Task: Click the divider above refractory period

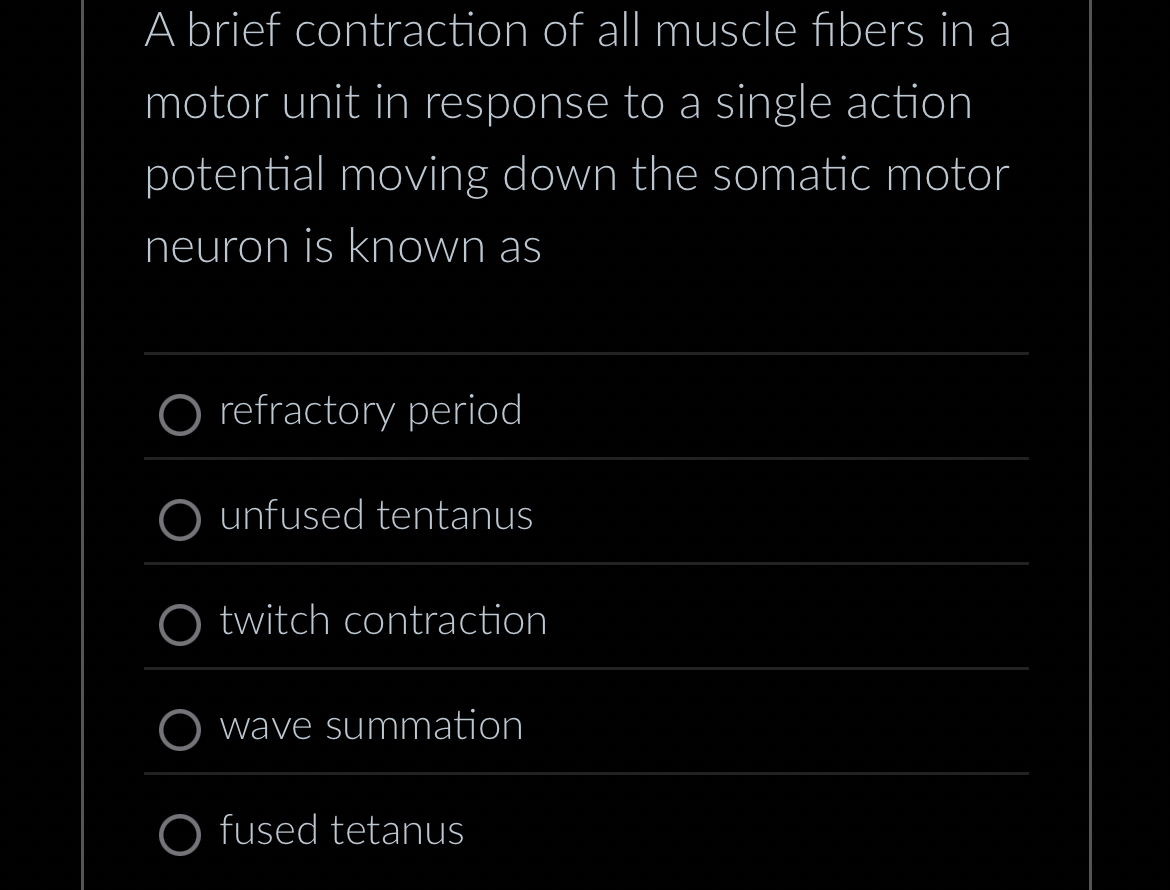Action: (585, 352)
